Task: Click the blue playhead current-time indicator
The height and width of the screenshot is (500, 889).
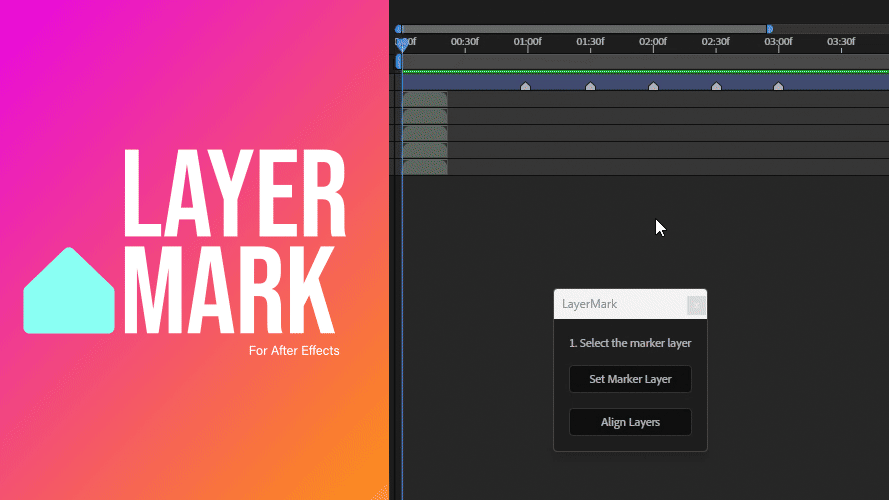Action: coord(402,44)
